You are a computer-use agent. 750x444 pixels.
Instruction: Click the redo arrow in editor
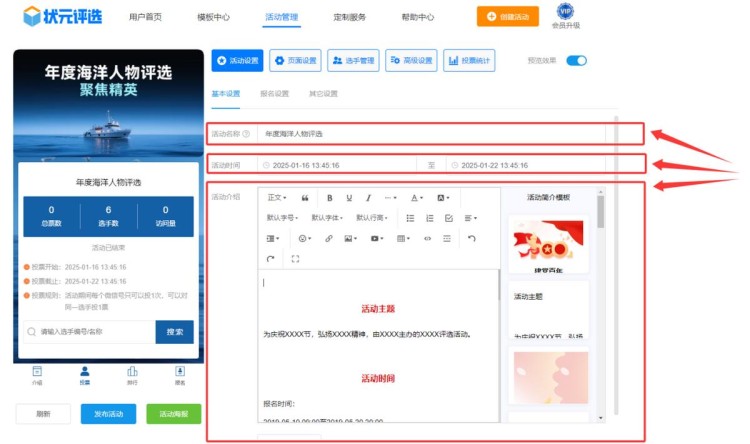pyautogui.click(x=270, y=259)
